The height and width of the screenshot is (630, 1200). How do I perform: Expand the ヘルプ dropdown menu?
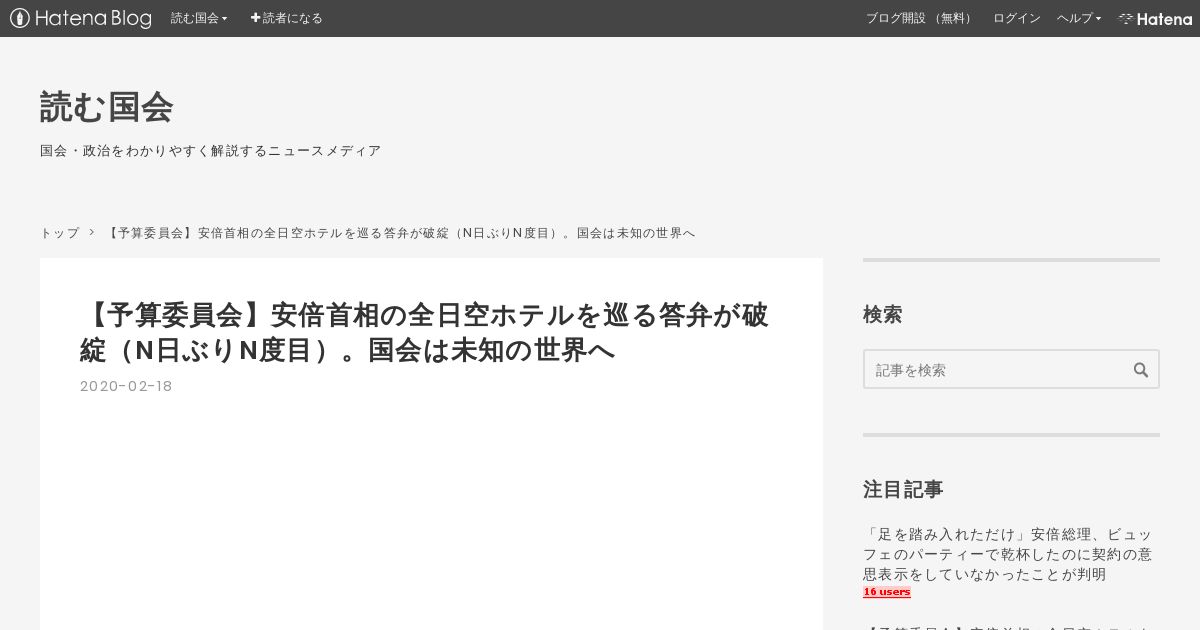coord(1079,18)
